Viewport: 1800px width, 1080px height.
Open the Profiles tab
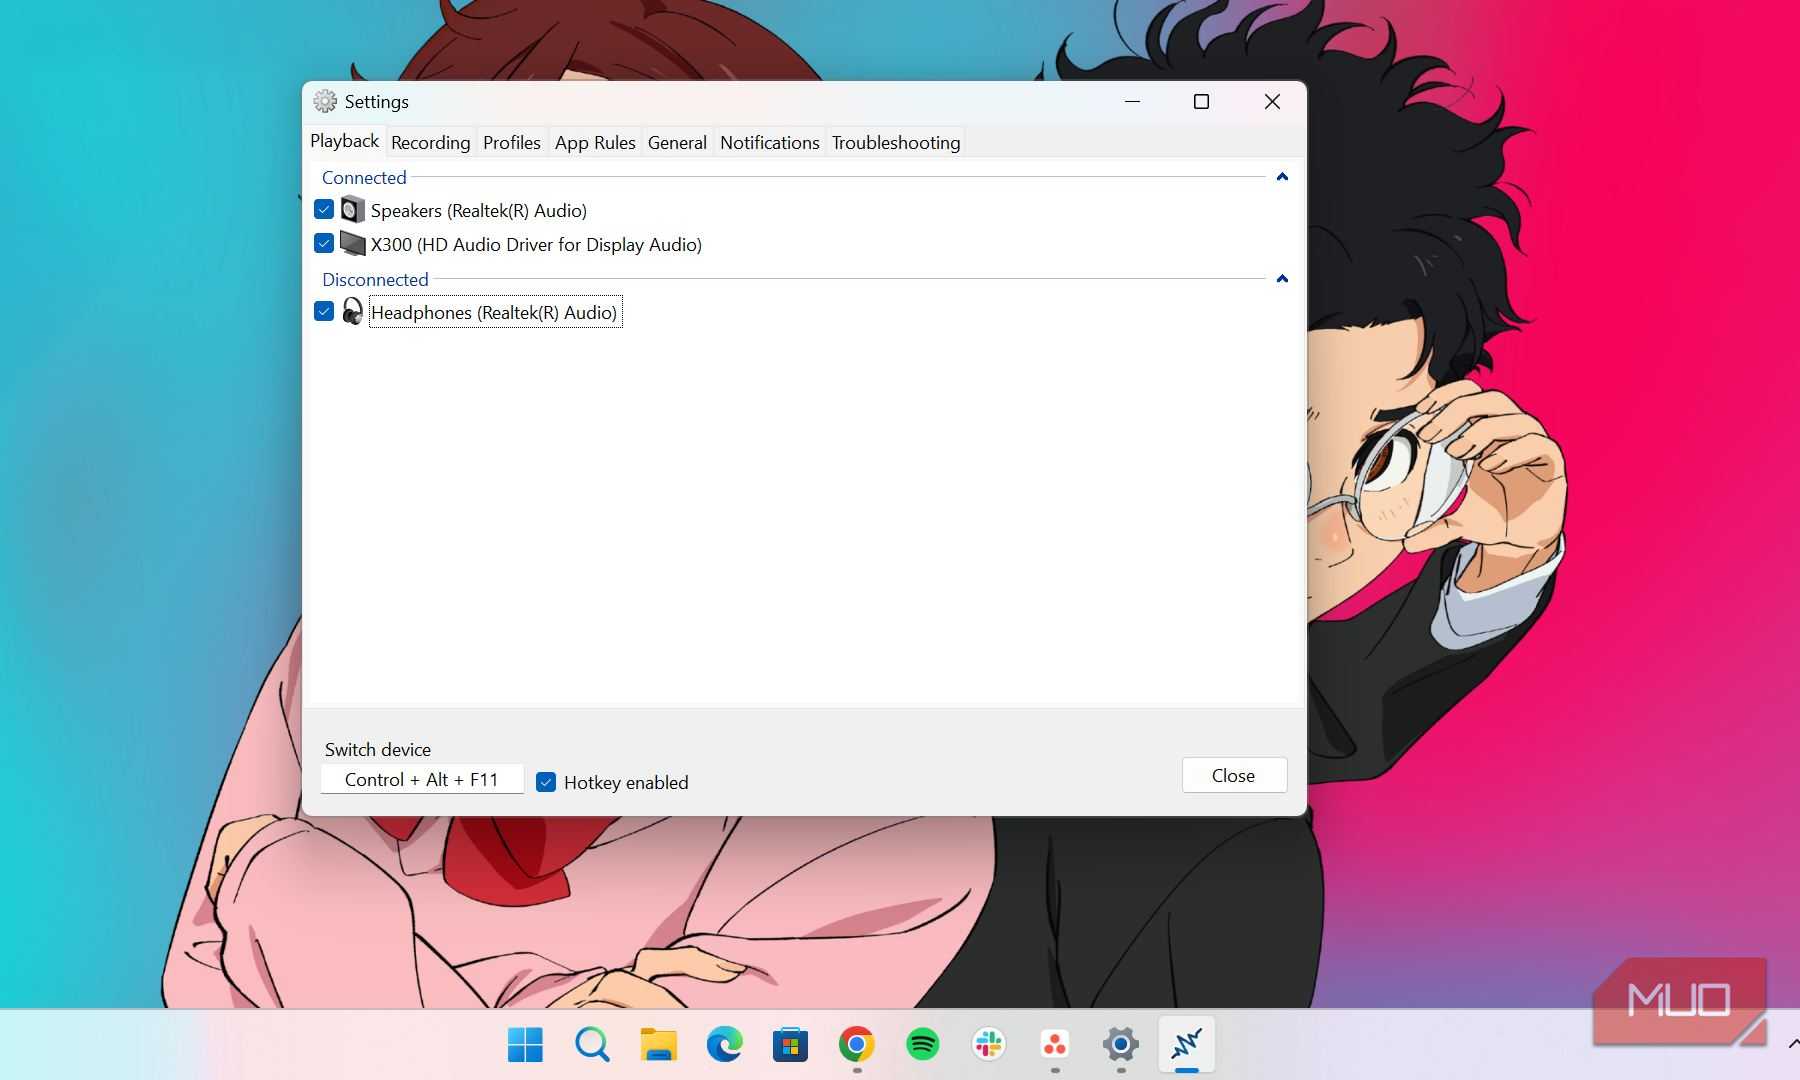coord(512,142)
